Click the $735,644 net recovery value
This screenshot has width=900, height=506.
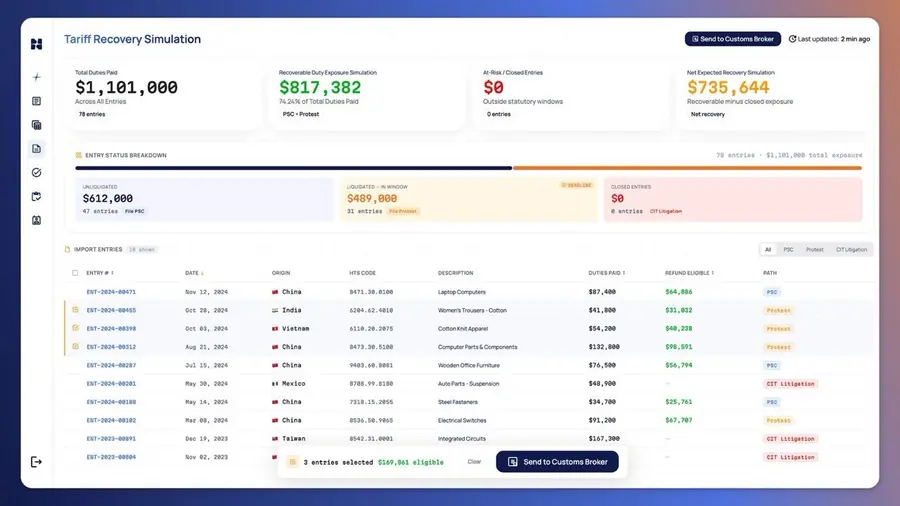tap(728, 88)
